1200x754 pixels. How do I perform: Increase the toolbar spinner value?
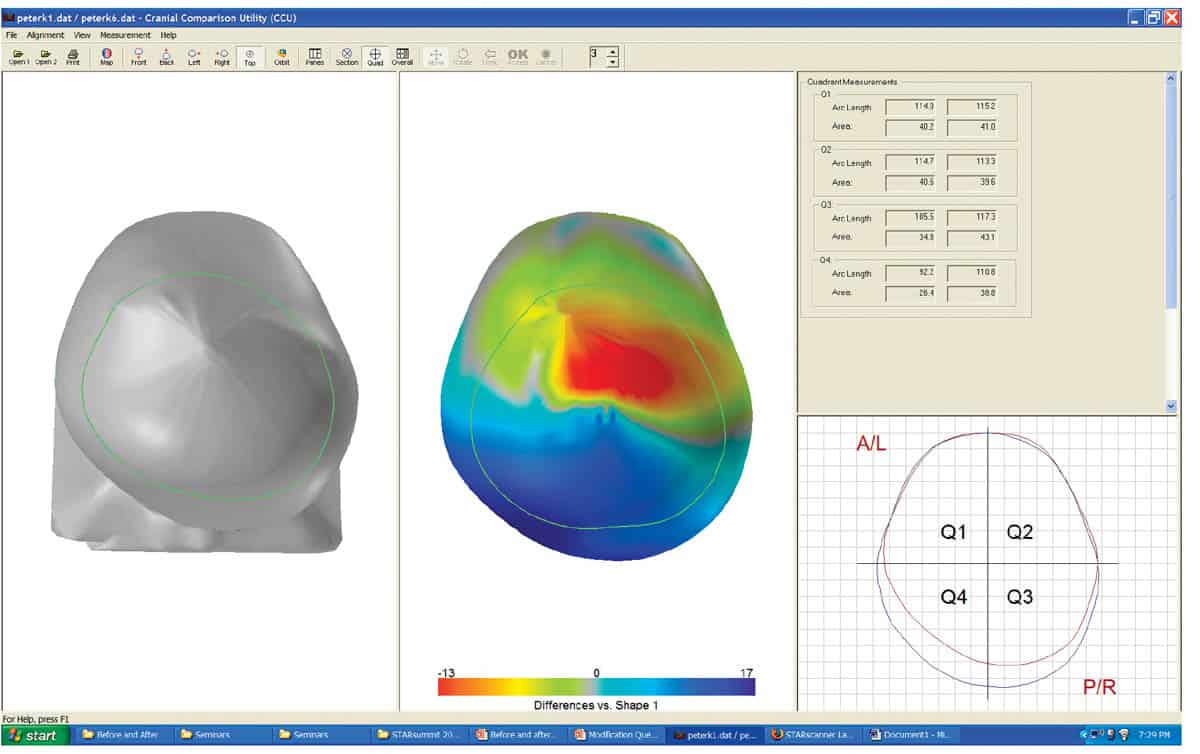(613, 51)
